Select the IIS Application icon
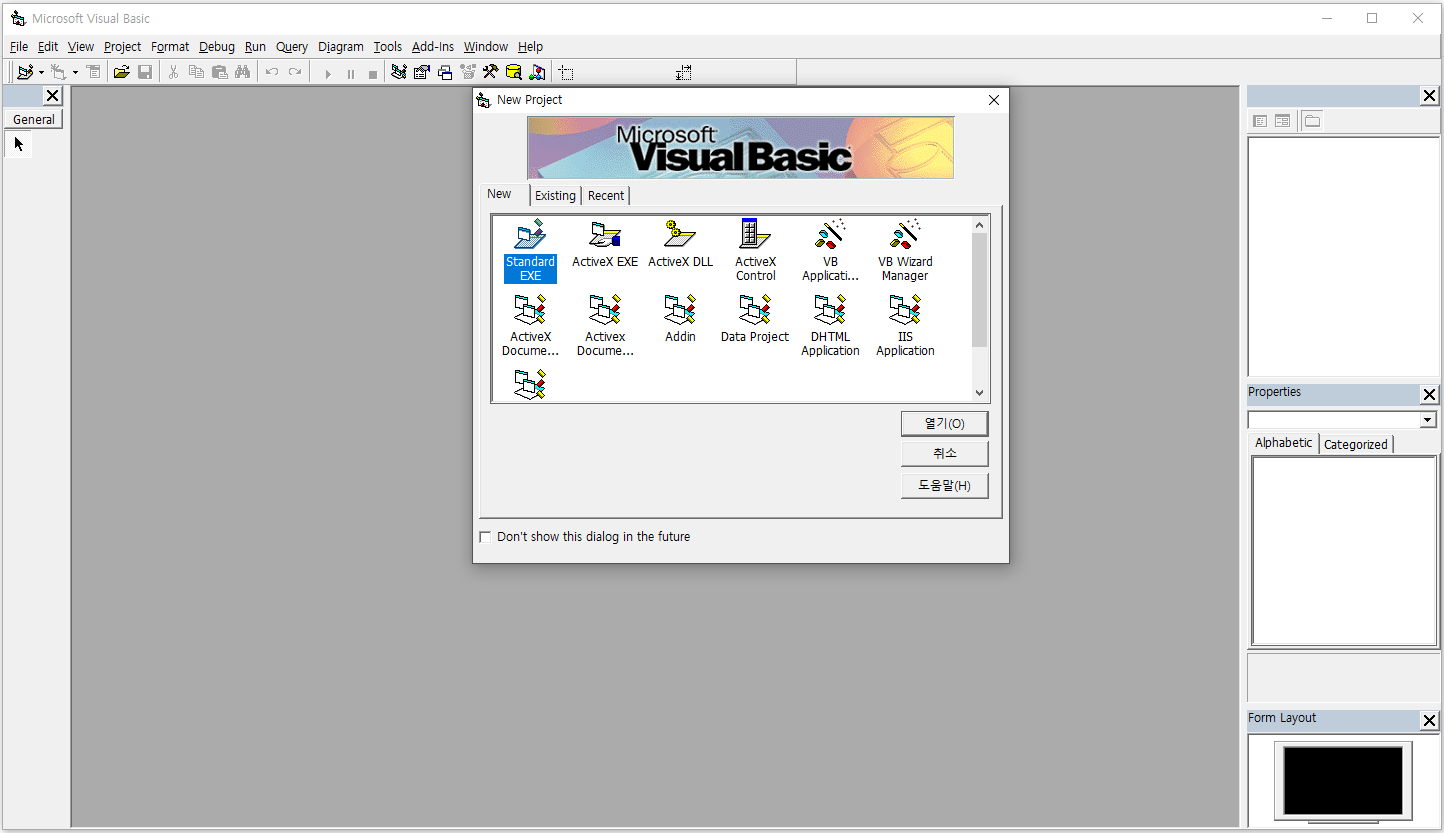This screenshot has height=833, width=1444. 905,325
